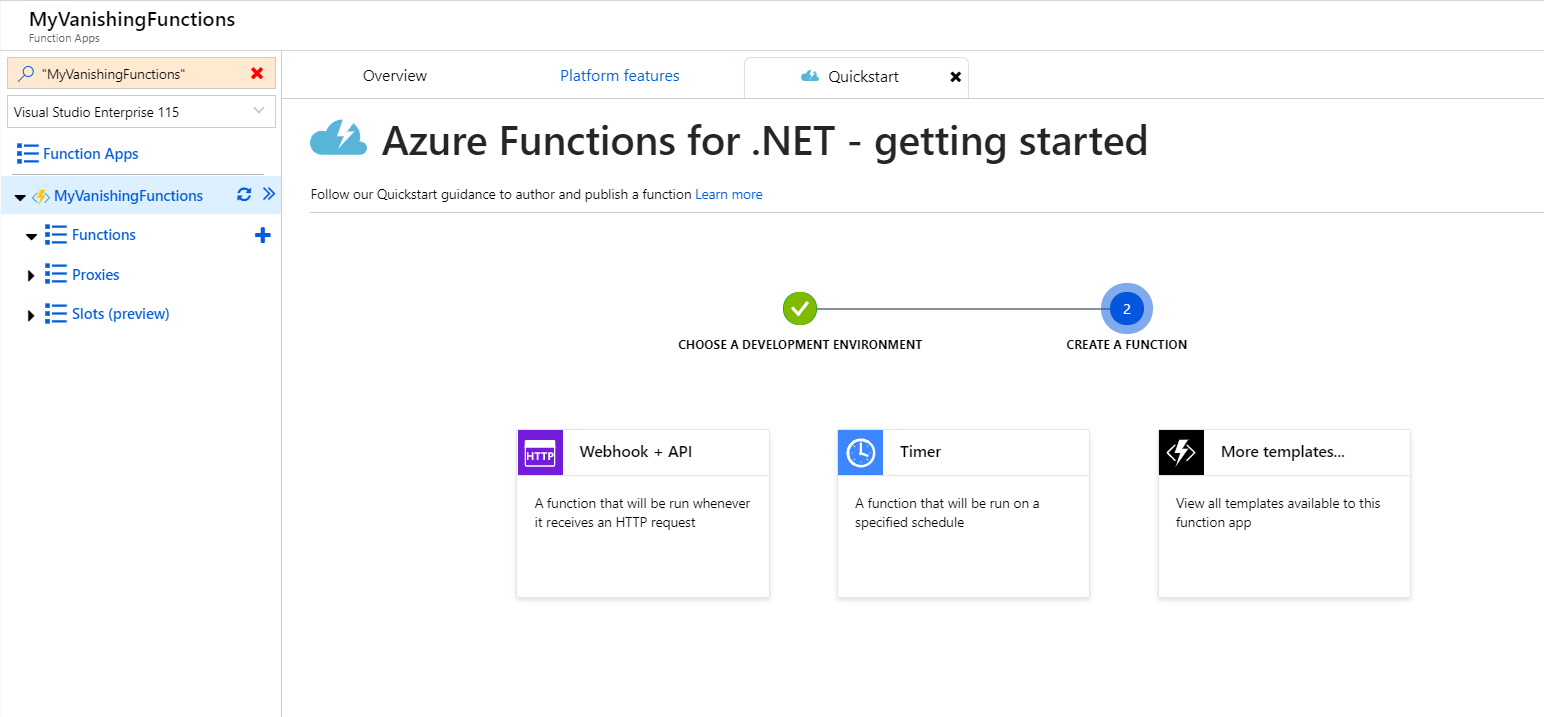The width and height of the screenshot is (1544, 717).
Task: Refresh the MyVanishingFunctions app
Action: click(243, 194)
